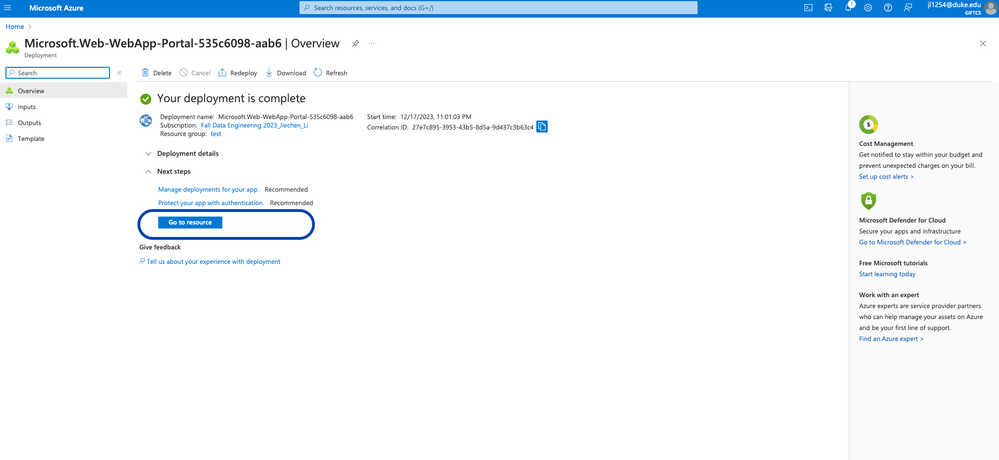Expand the Deployment details section

pos(182,154)
